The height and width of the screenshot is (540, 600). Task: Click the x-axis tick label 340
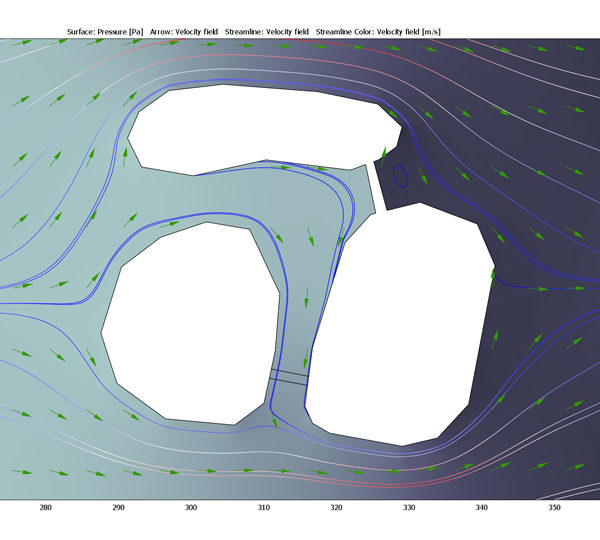[x=482, y=507]
